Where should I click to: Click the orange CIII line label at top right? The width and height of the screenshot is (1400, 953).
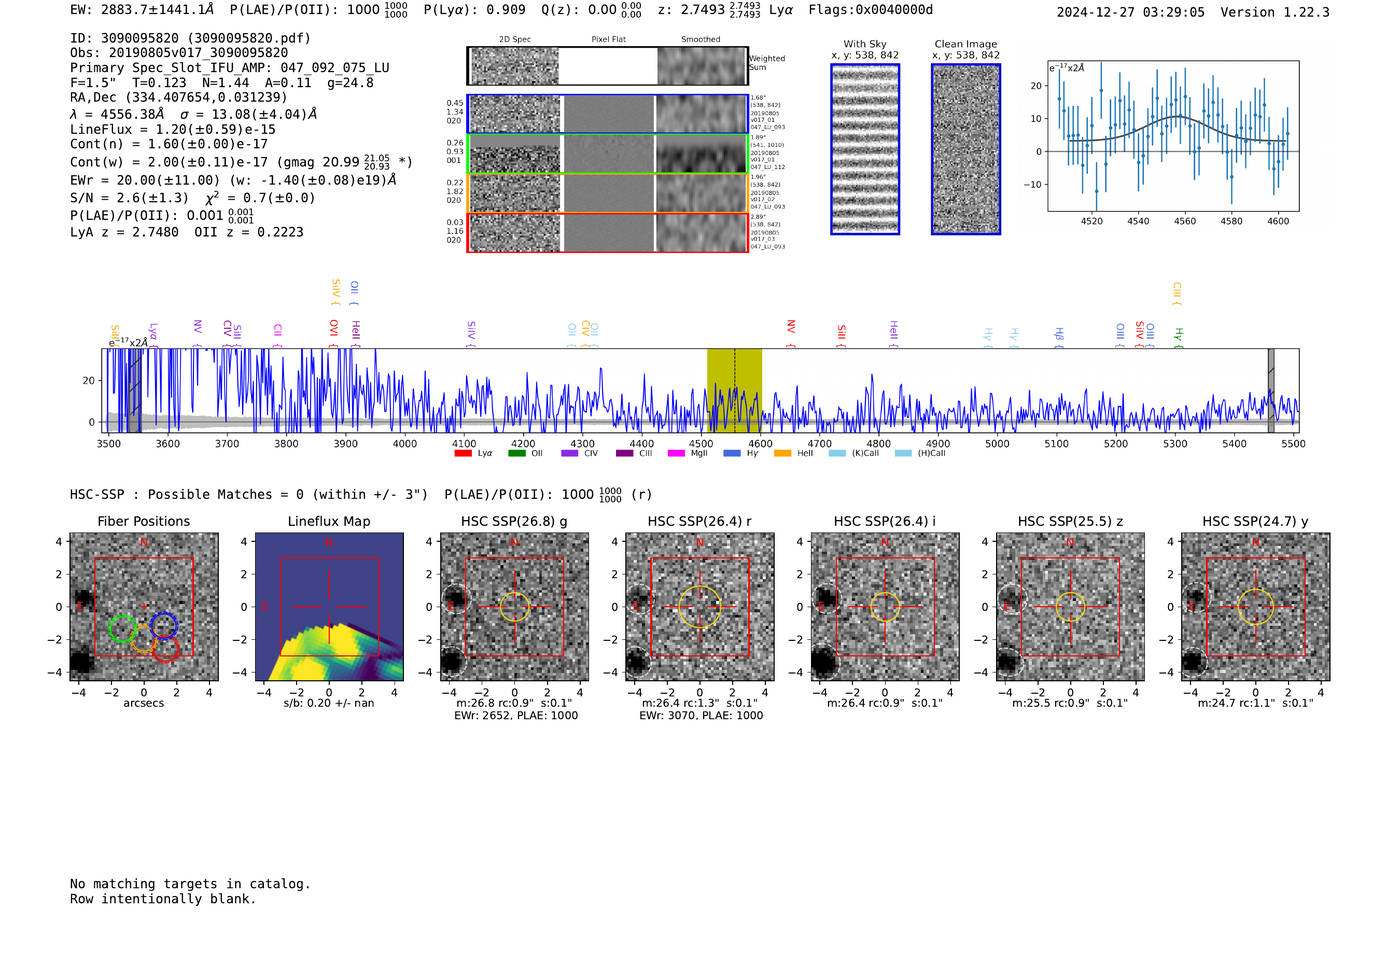coord(1177,292)
